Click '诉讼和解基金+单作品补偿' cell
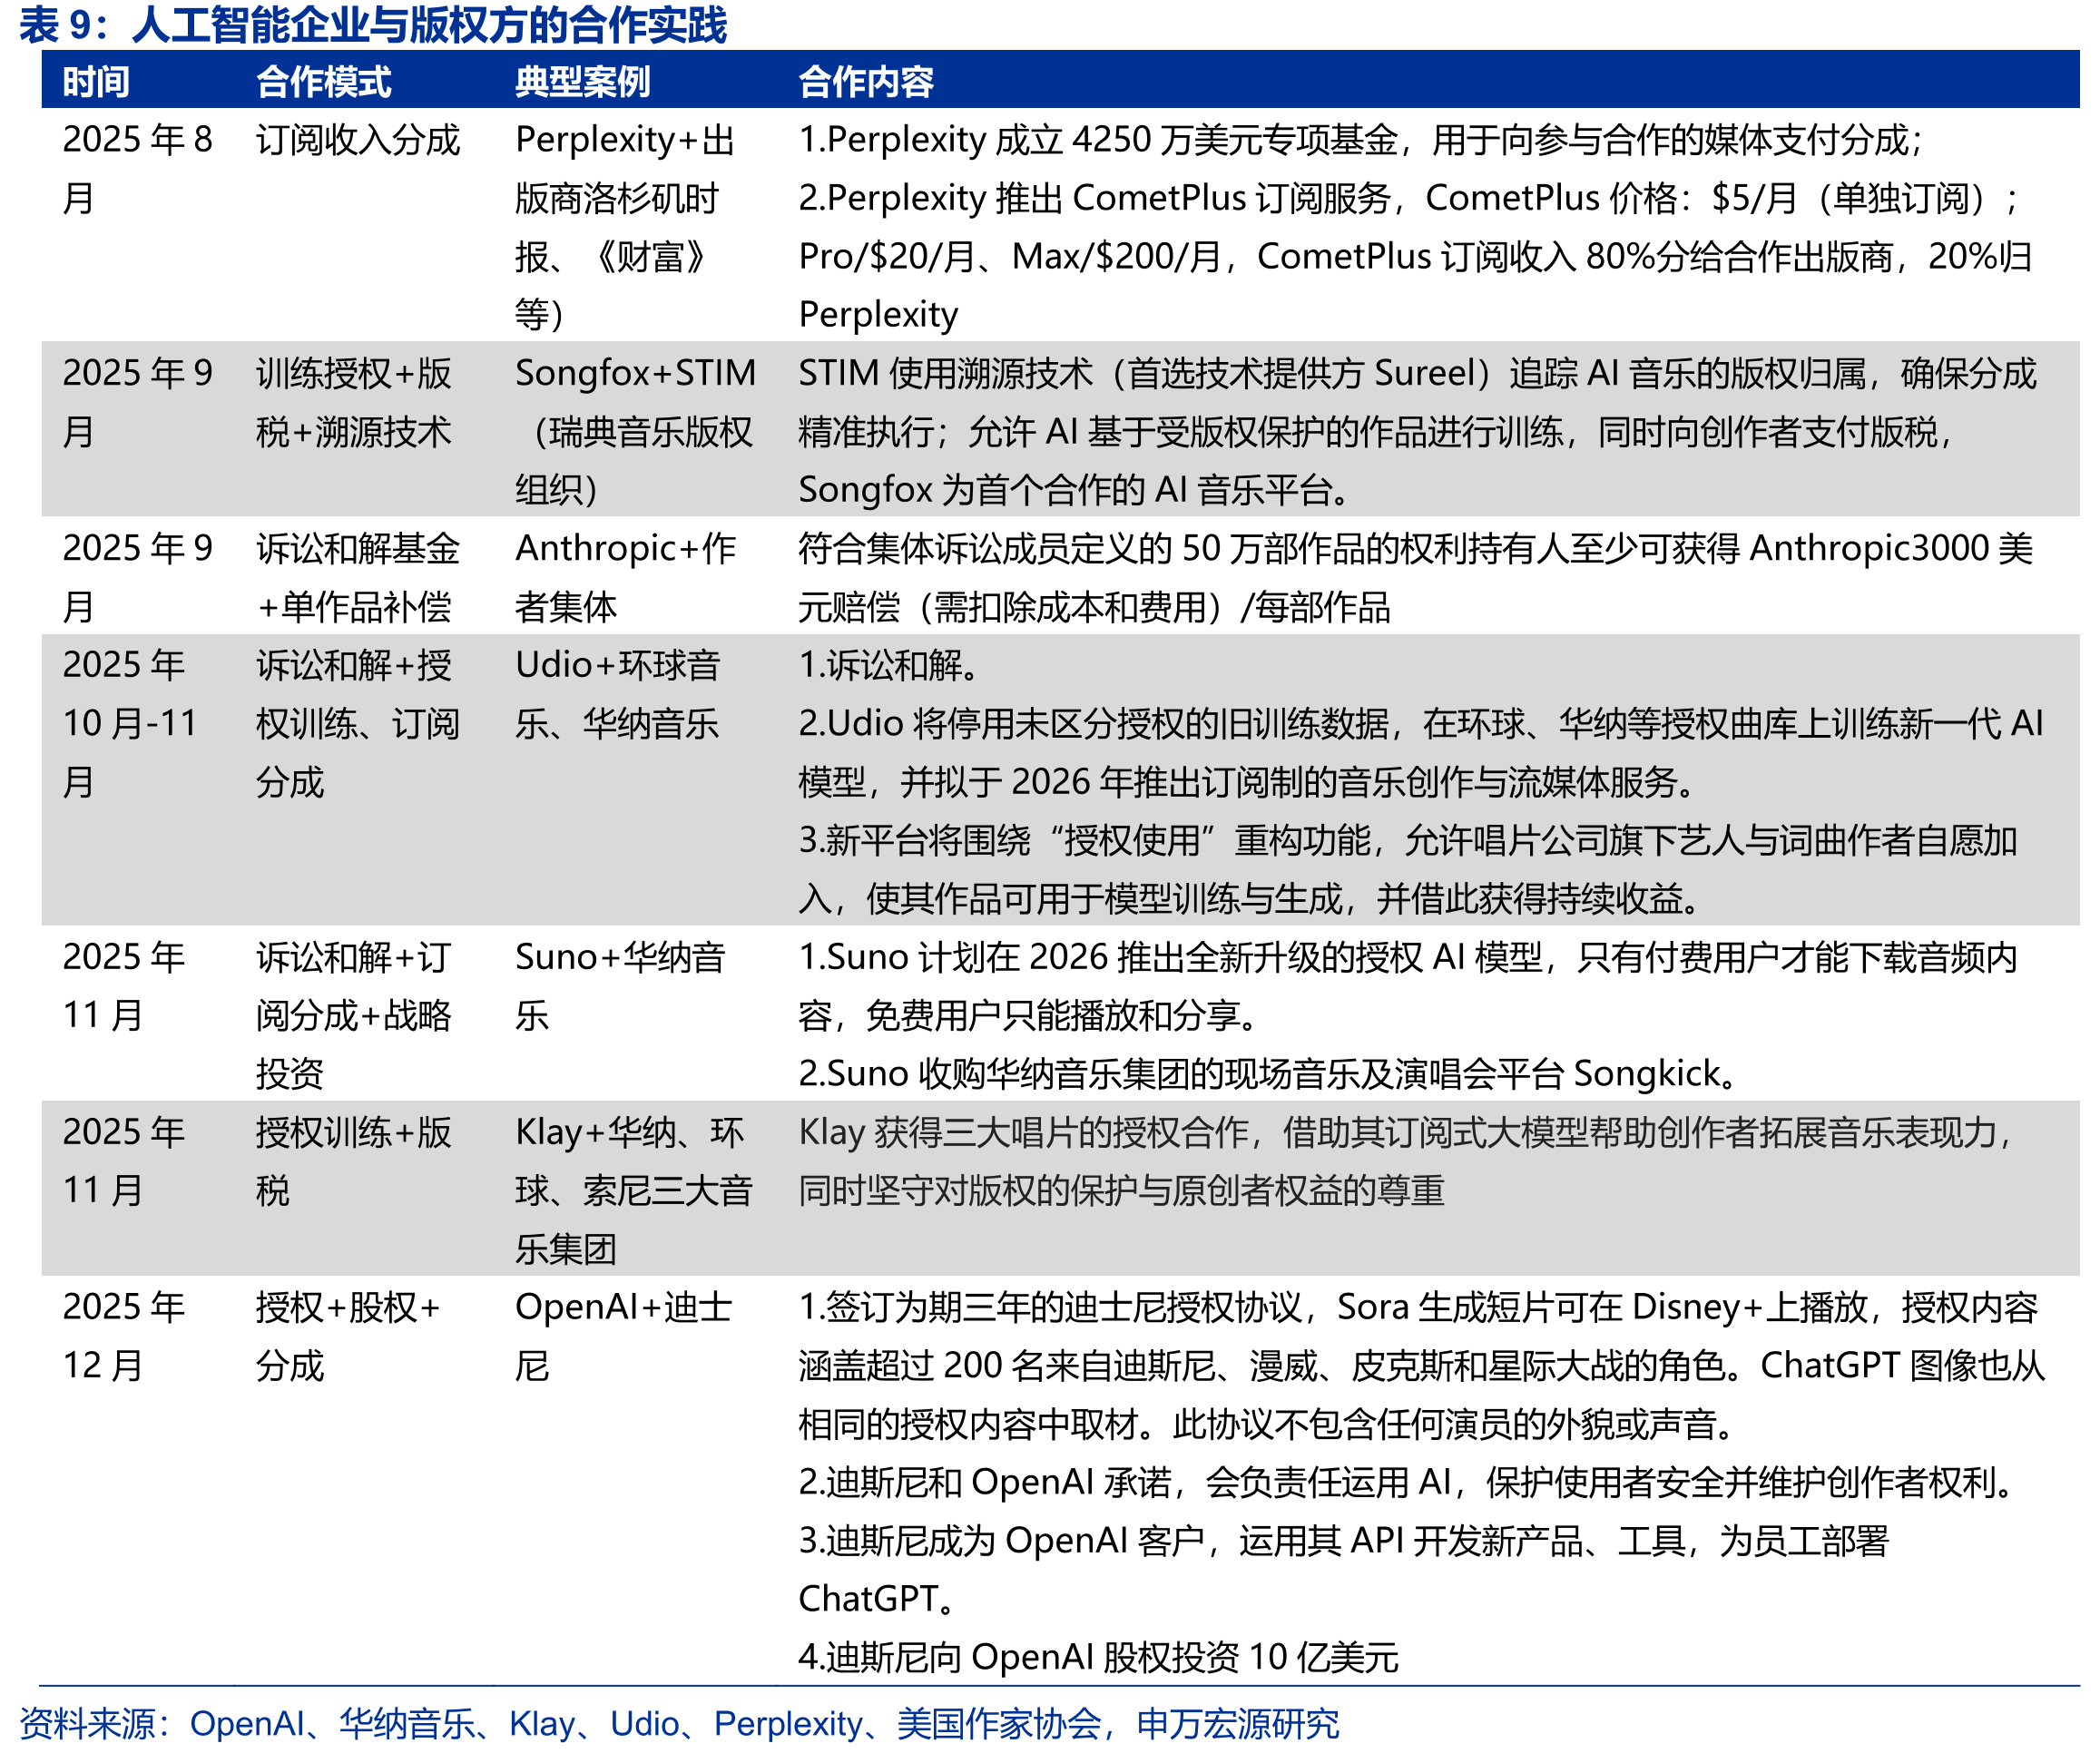Screen dimensions: 2100x1753 (x=358, y=578)
